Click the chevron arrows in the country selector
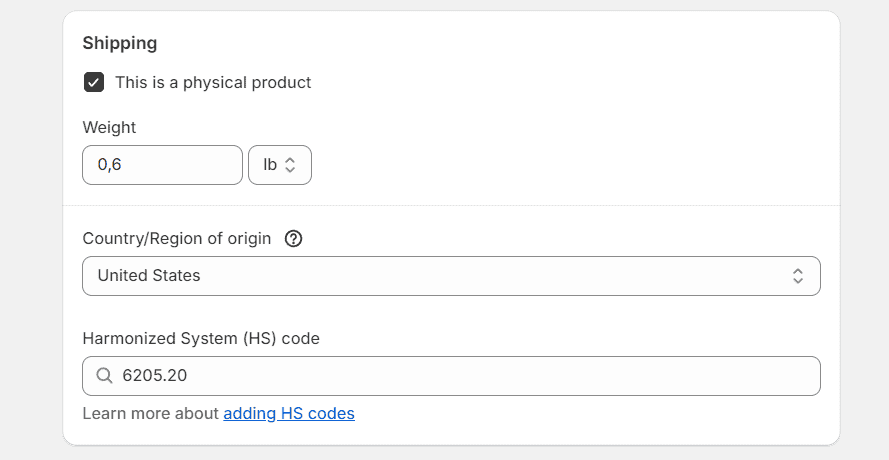 click(x=798, y=276)
